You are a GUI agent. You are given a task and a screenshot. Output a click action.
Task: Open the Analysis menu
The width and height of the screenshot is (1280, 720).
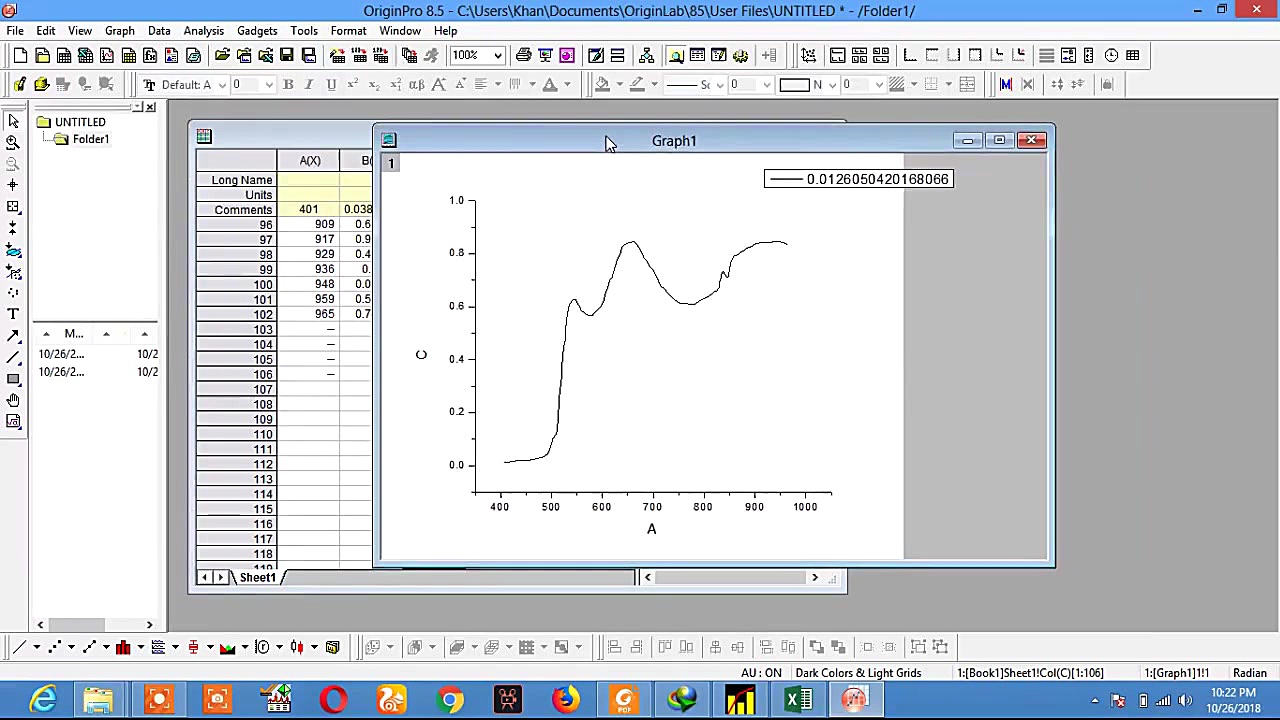coord(204,31)
